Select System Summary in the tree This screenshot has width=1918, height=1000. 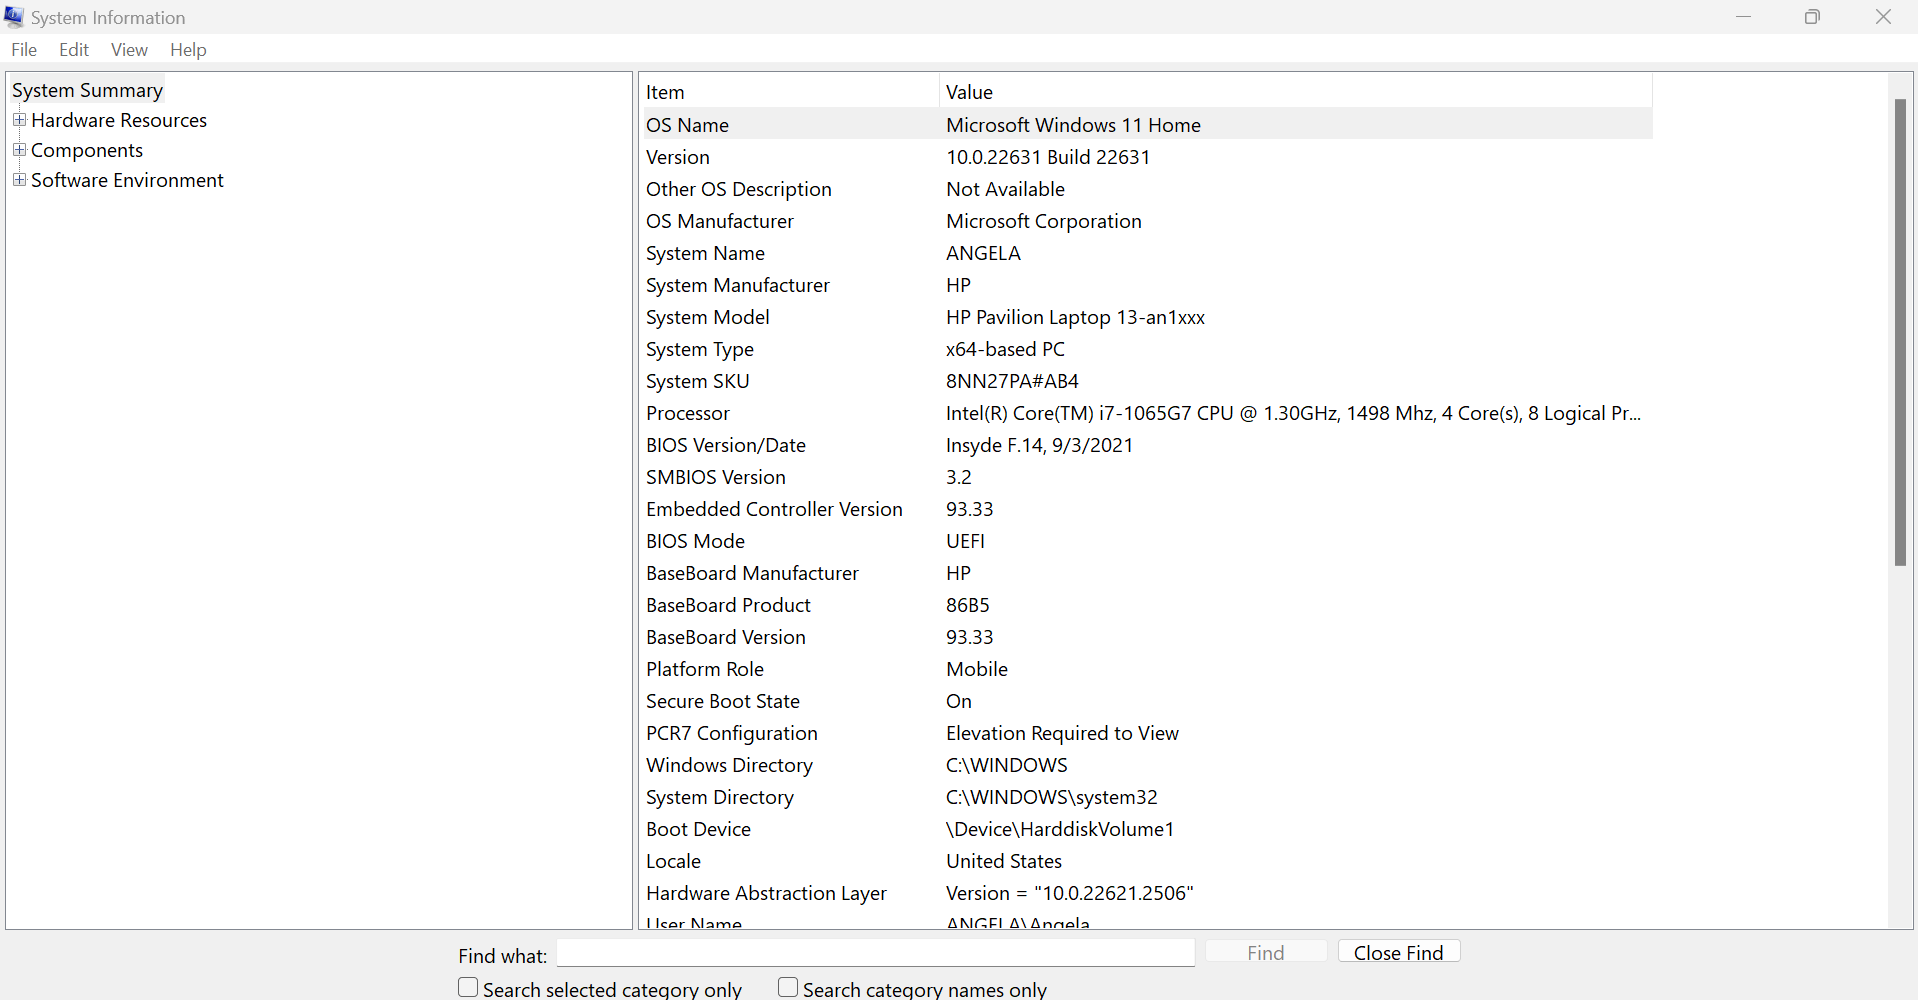tap(87, 90)
